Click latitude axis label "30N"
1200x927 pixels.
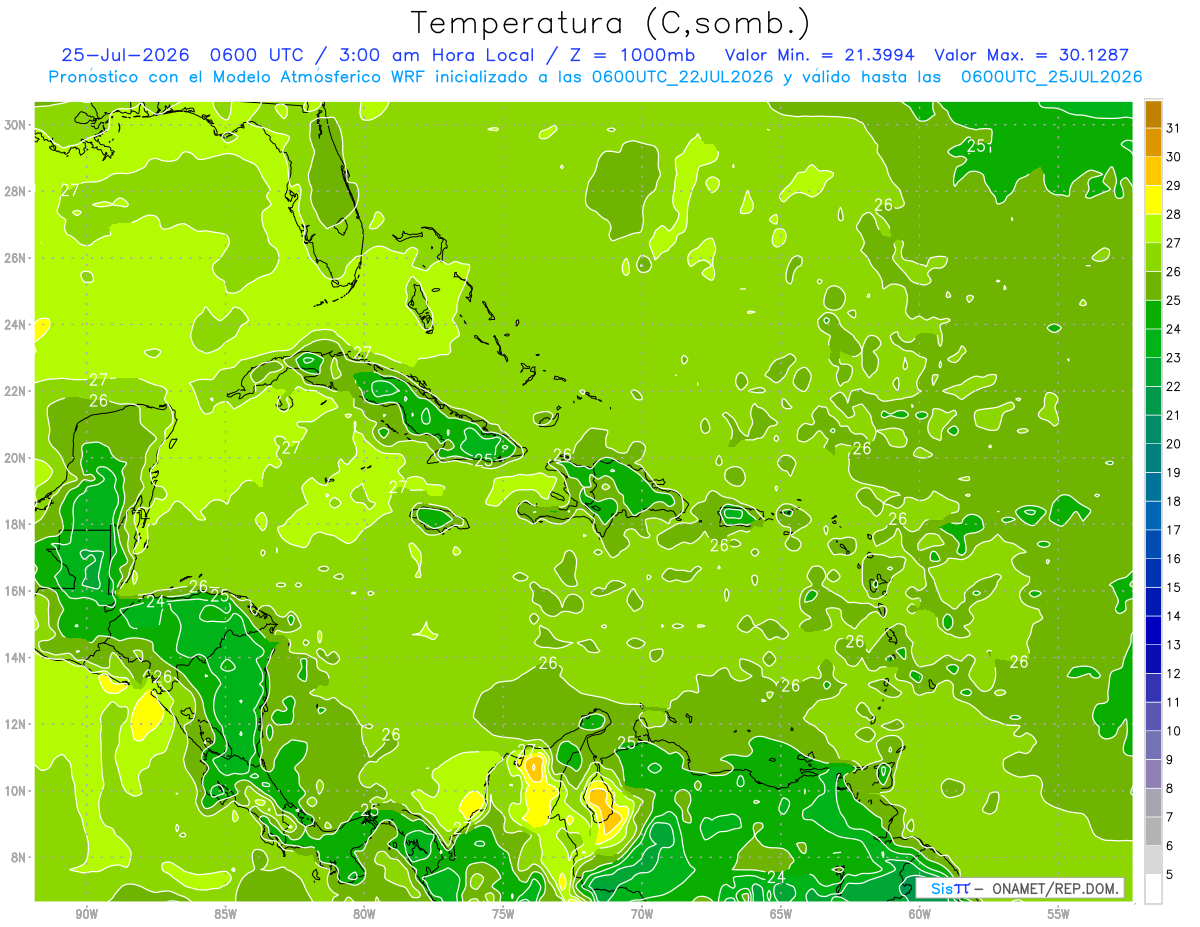[x=15, y=124]
